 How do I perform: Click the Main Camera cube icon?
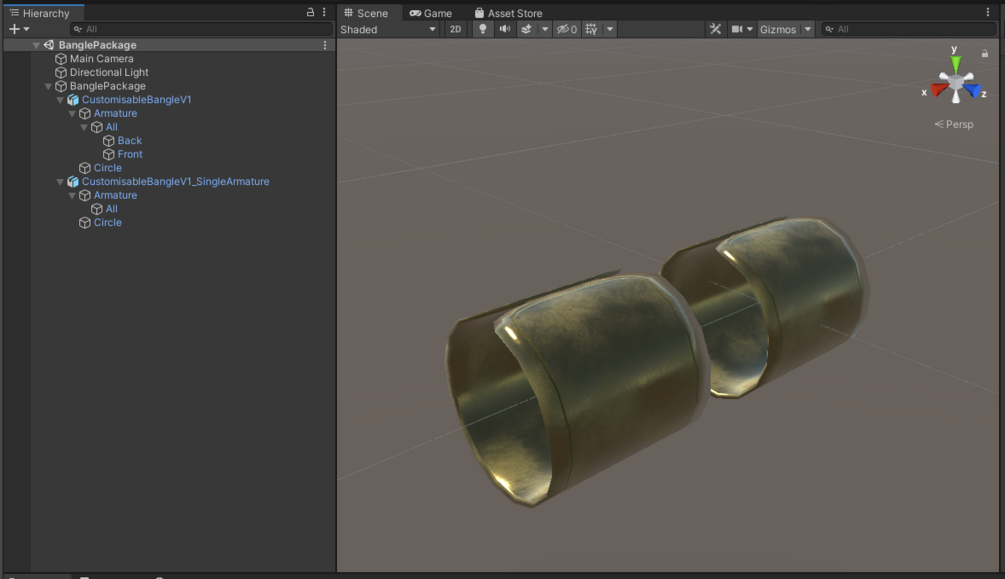pos(61,59)
